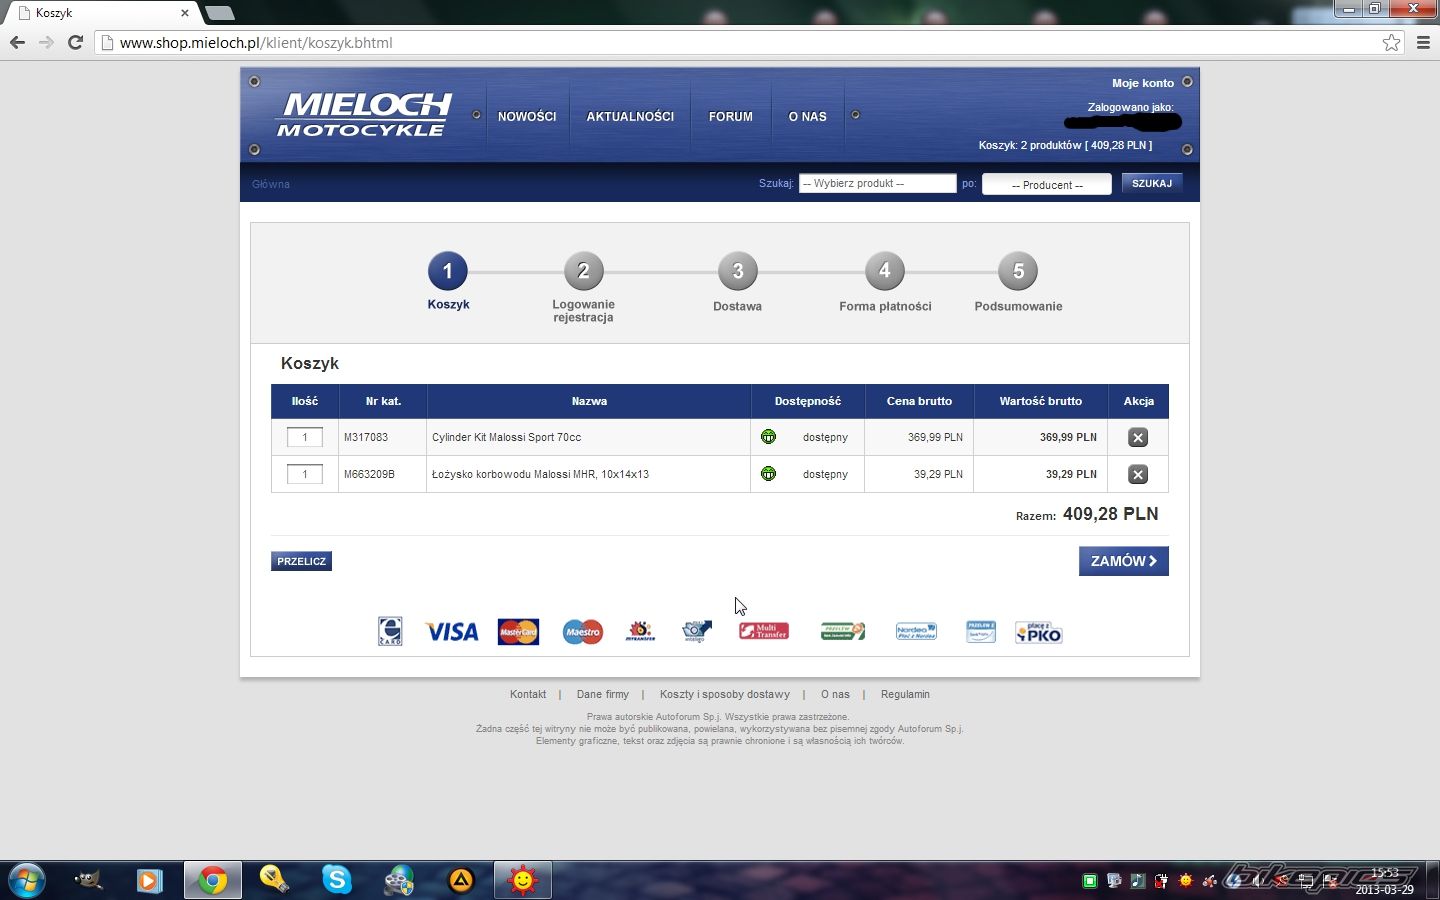Open the lightbulb app in taskbar

[x=274, y=879]
